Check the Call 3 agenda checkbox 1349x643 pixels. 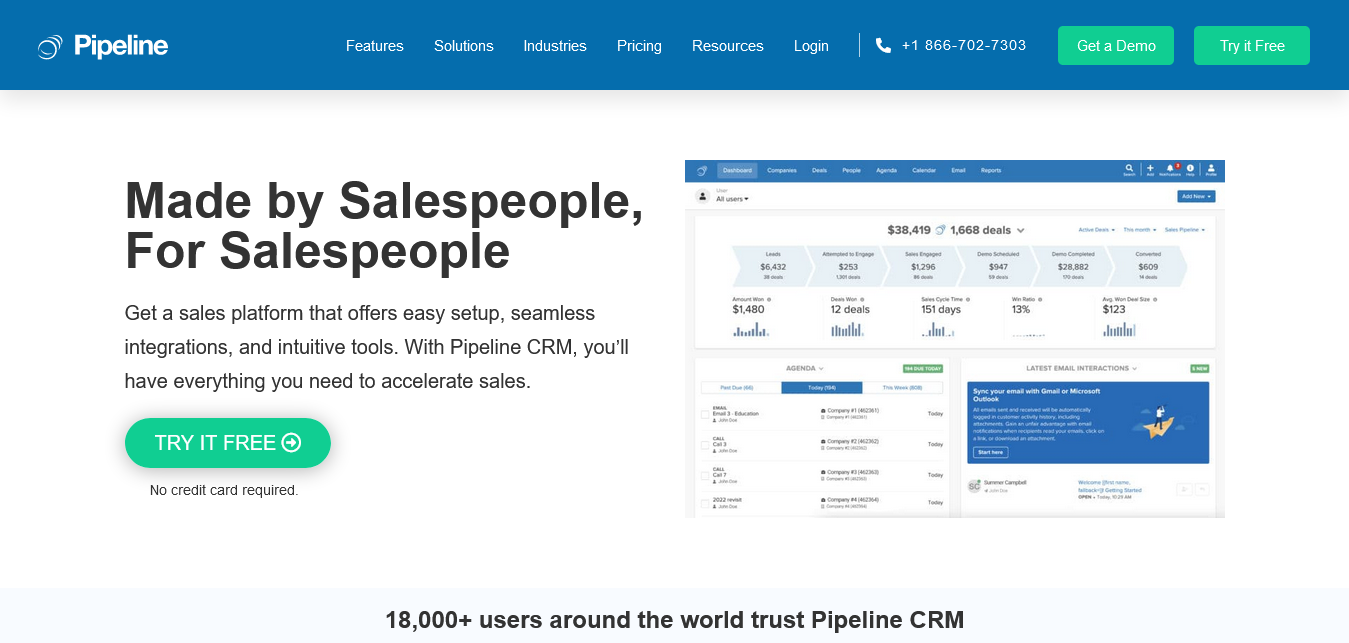[705, 443]
